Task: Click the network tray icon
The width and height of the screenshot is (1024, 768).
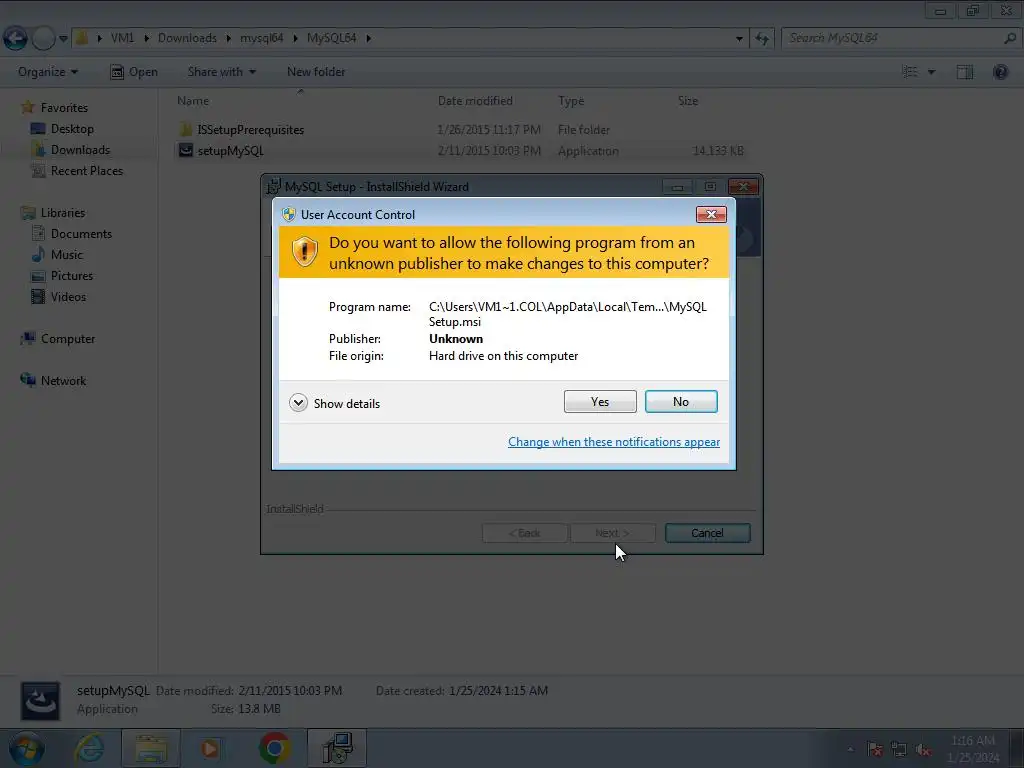Action: 899,749
